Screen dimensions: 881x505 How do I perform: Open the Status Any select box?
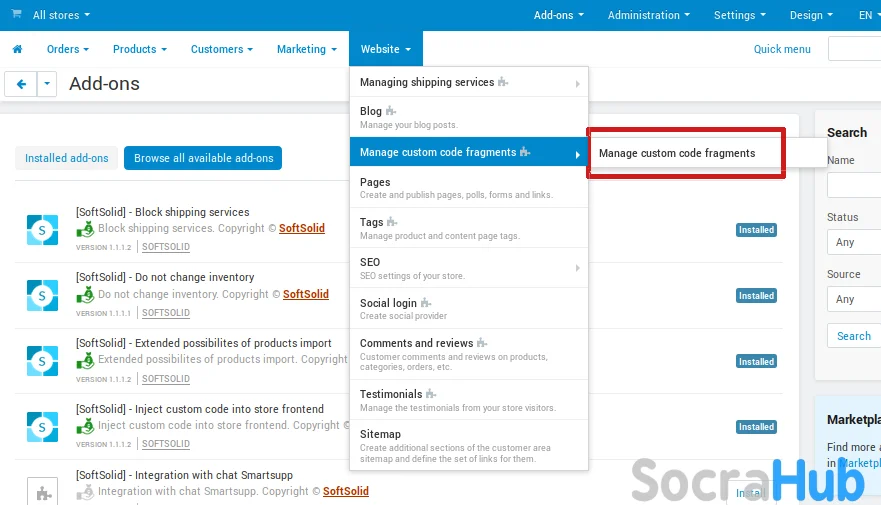pyautogui.click(x=854, y=242)
